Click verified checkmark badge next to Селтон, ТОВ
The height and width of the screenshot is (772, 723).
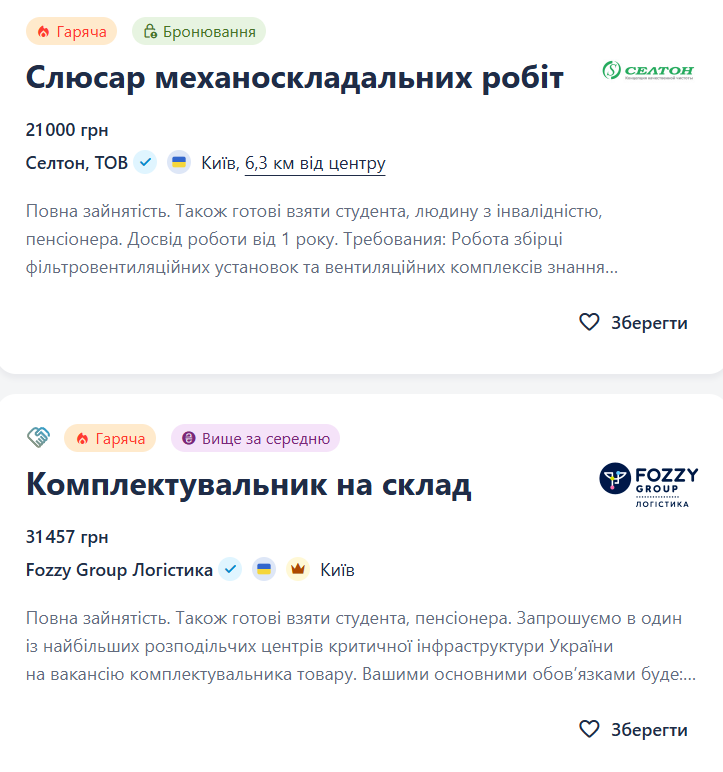click(146, 162)
